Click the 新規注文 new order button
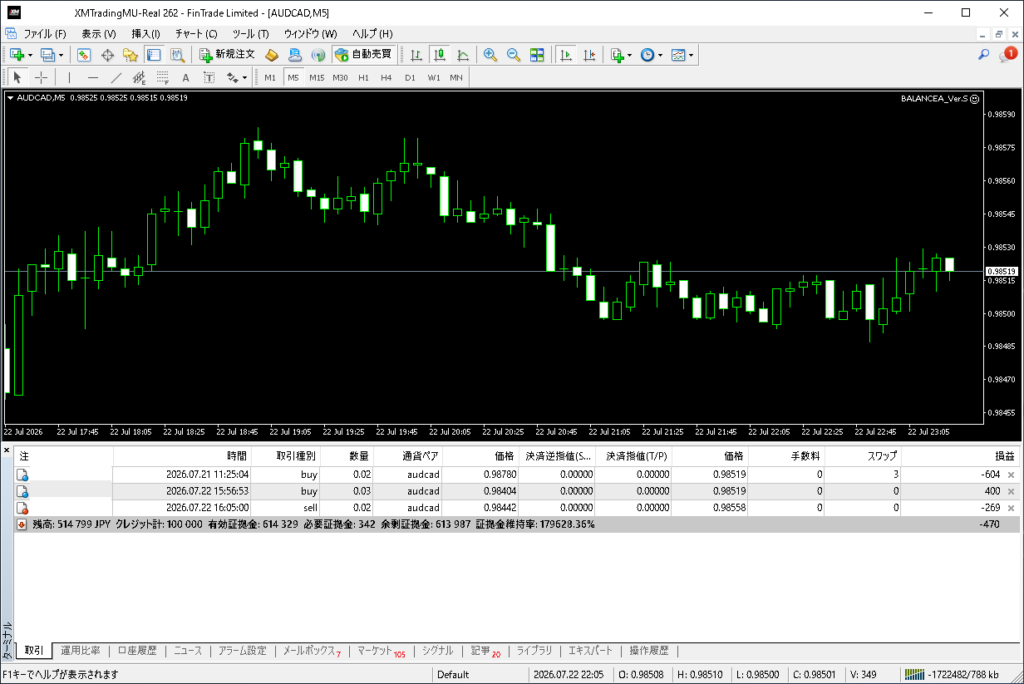This screenshot has width=1024, height=684. click(x=227, y=55)
